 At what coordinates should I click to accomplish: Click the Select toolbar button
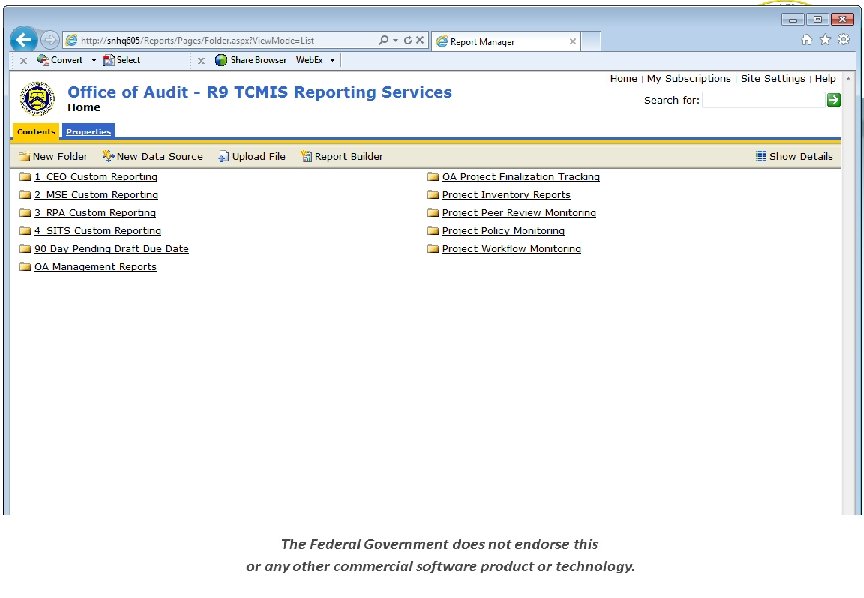[122, 60]
